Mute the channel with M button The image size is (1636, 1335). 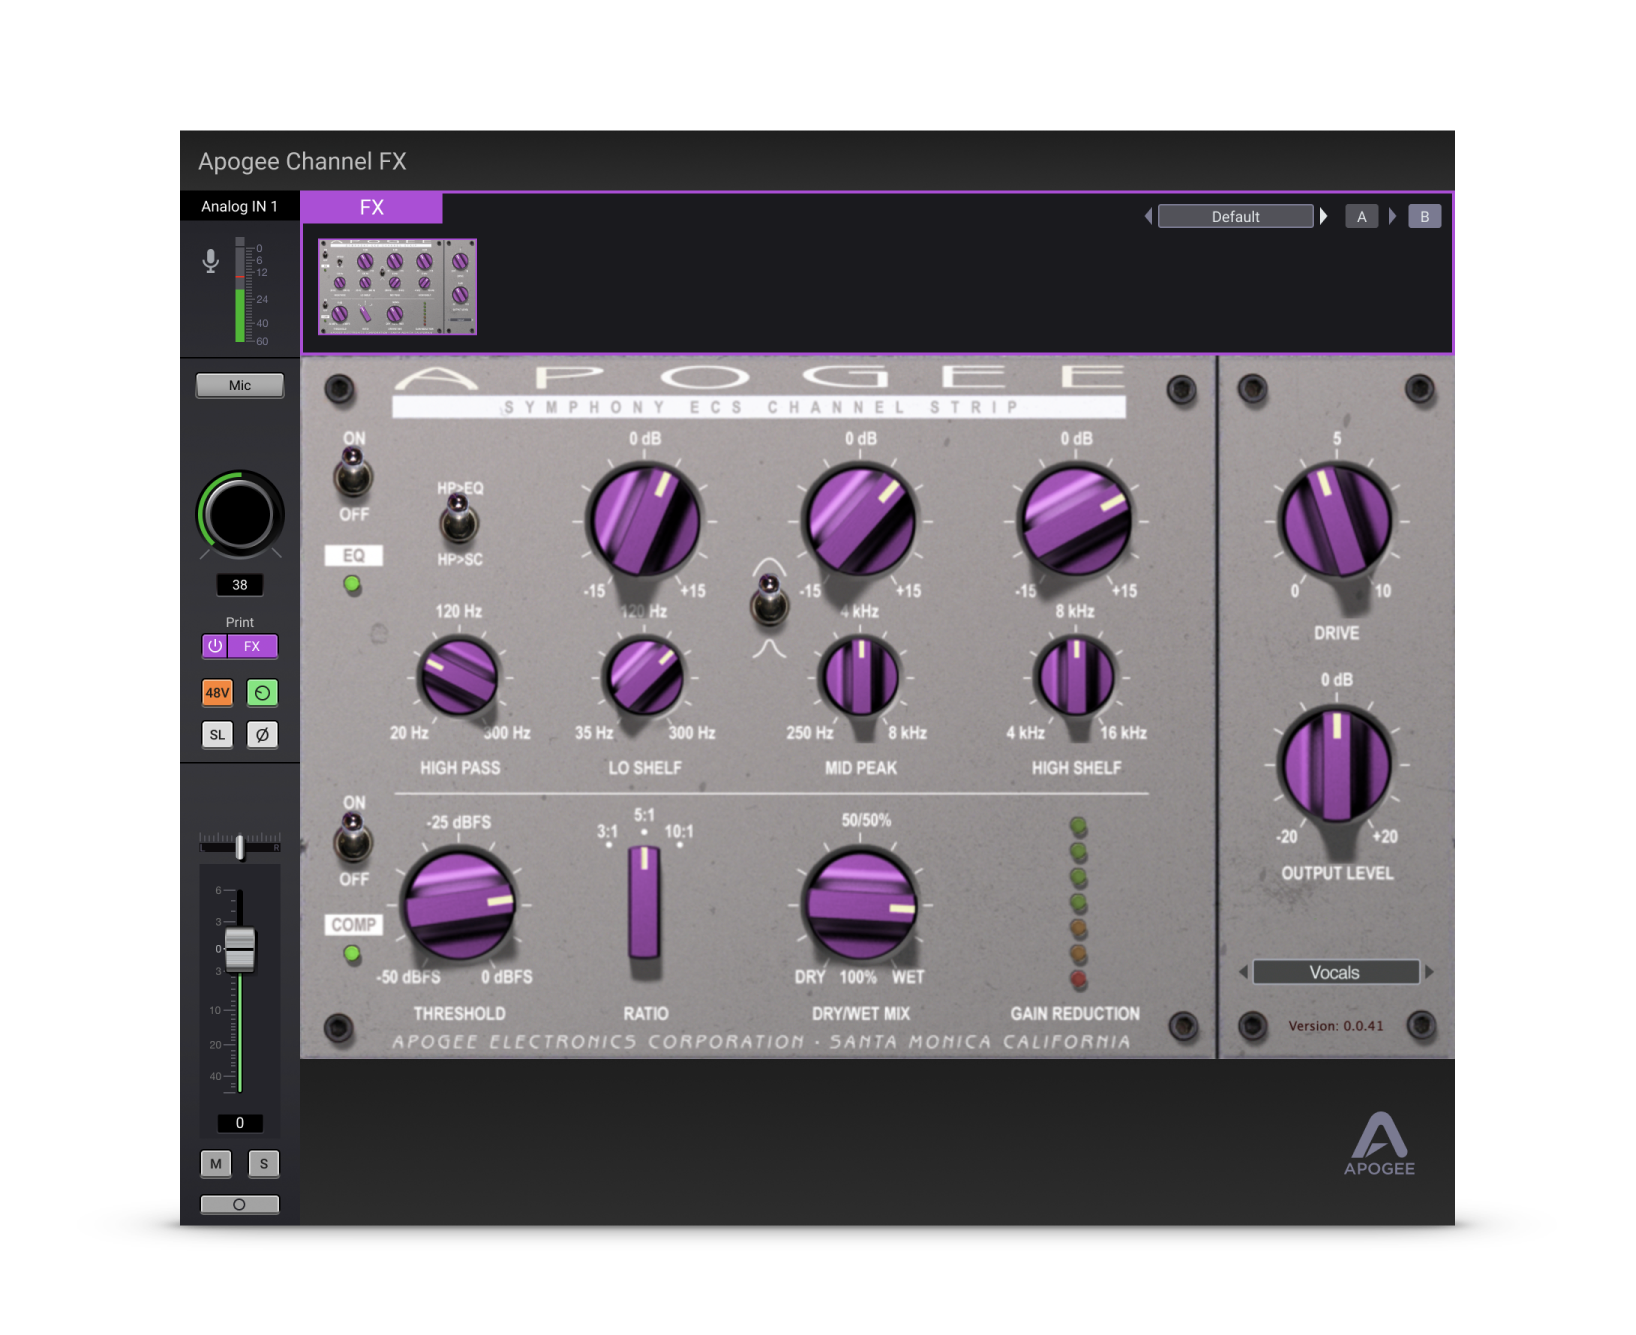[x=216, y=1163]
